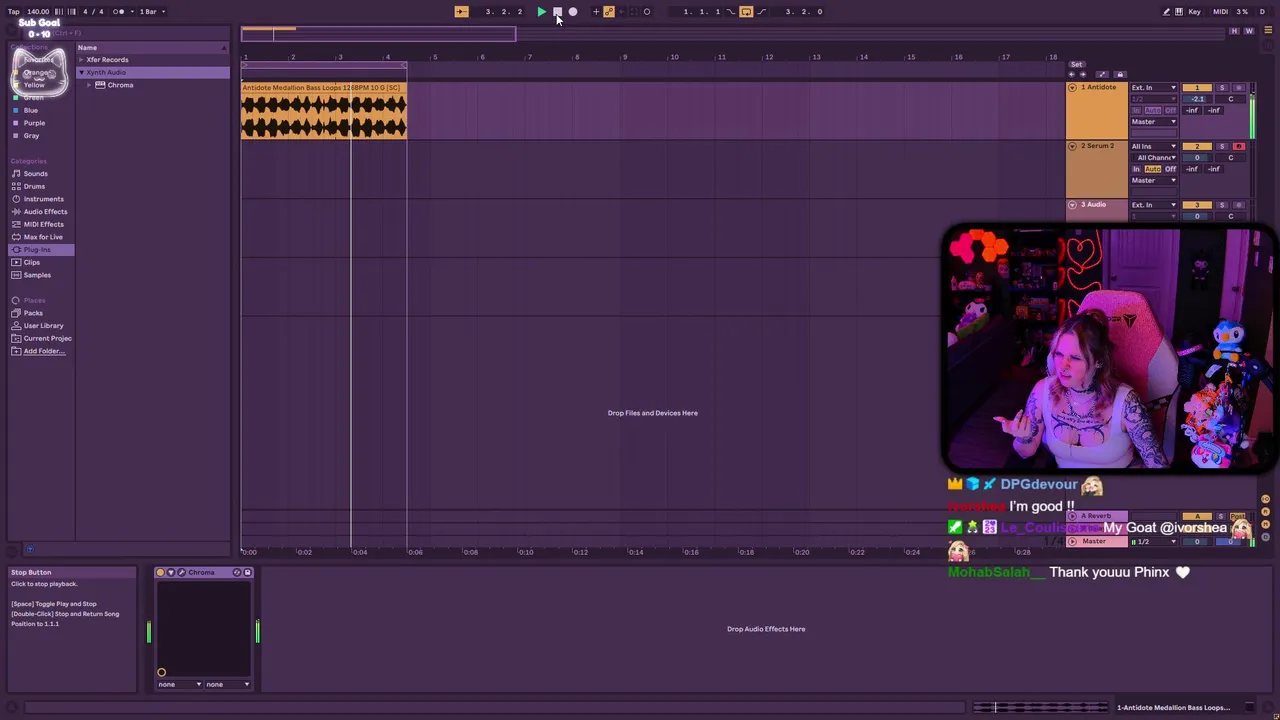Open Master output dropdown on Antidote track

click(x=1154, y=122)
